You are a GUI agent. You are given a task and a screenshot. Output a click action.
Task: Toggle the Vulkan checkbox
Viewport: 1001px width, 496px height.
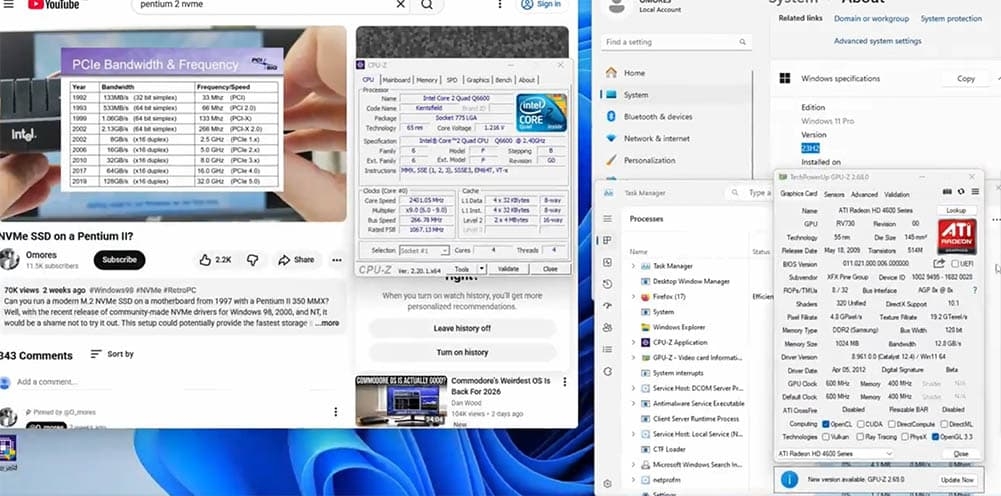pyautogui.click(x=826, y=437)
